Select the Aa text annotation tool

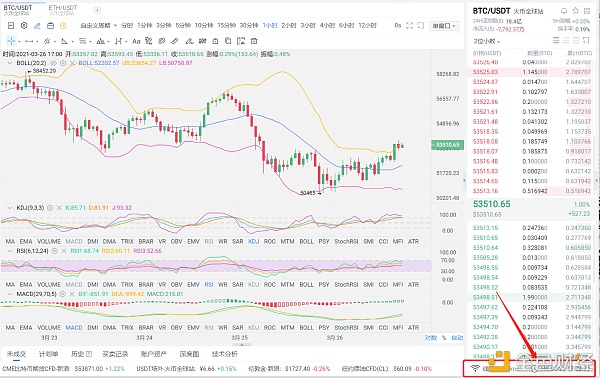pos(136,41)
